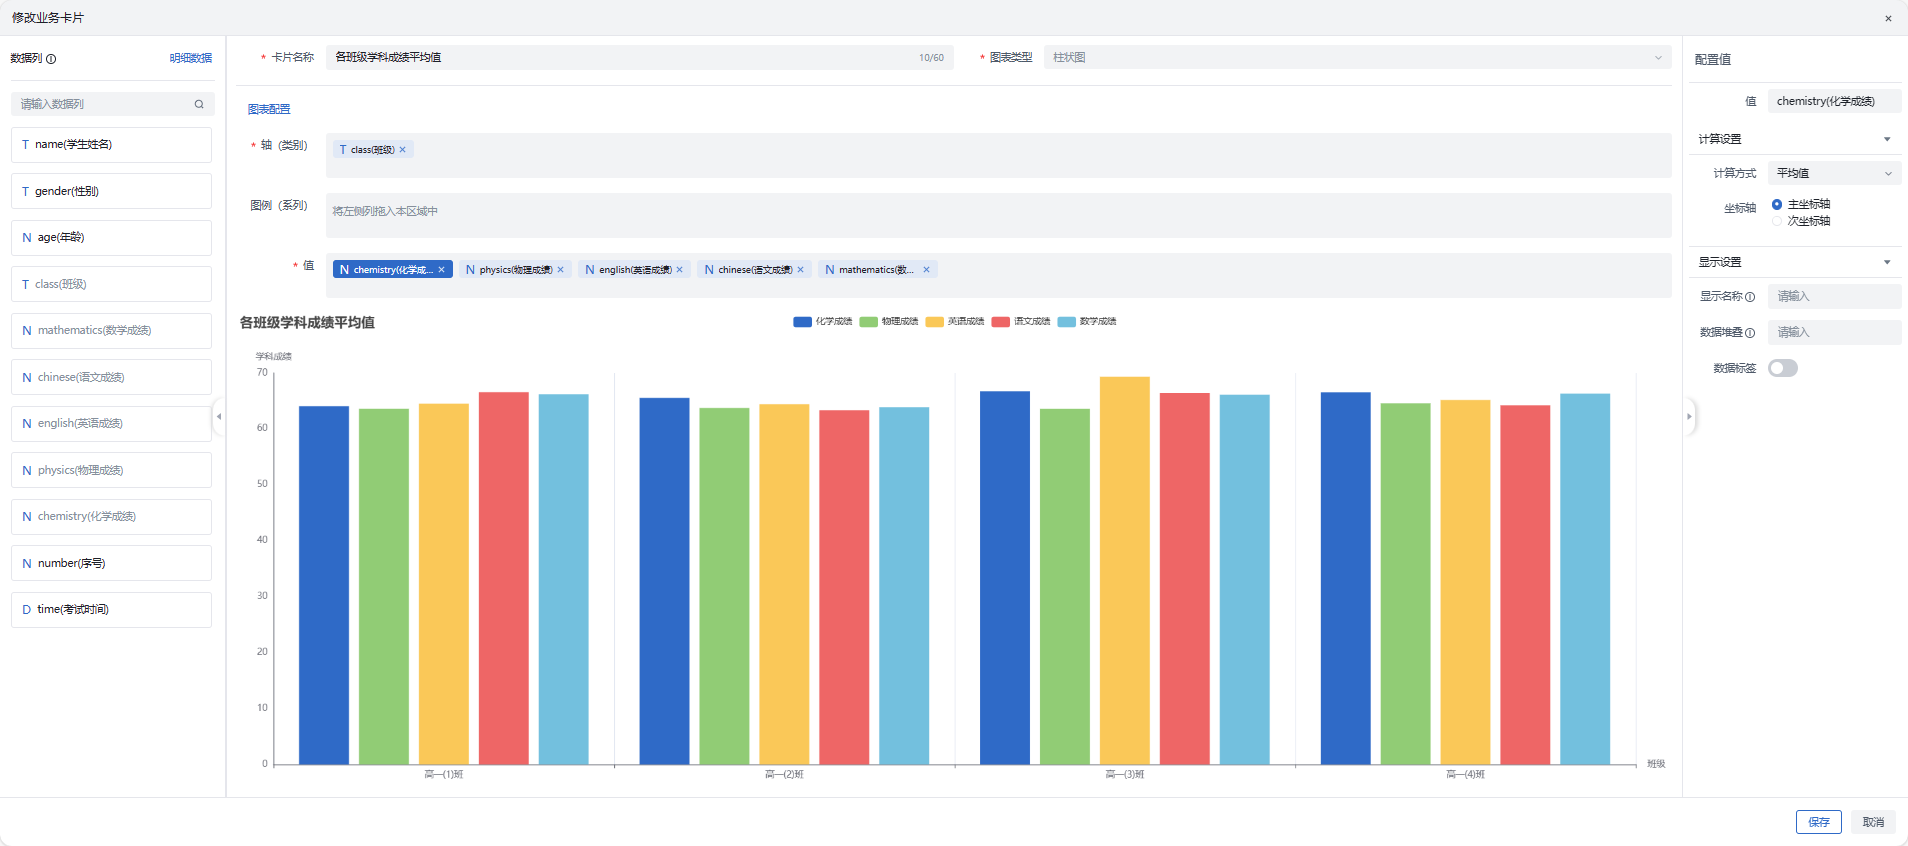Select the chinese(语文成绩) data column
1908x846 pixels.
pyautogui.click(x=111, y=377)
